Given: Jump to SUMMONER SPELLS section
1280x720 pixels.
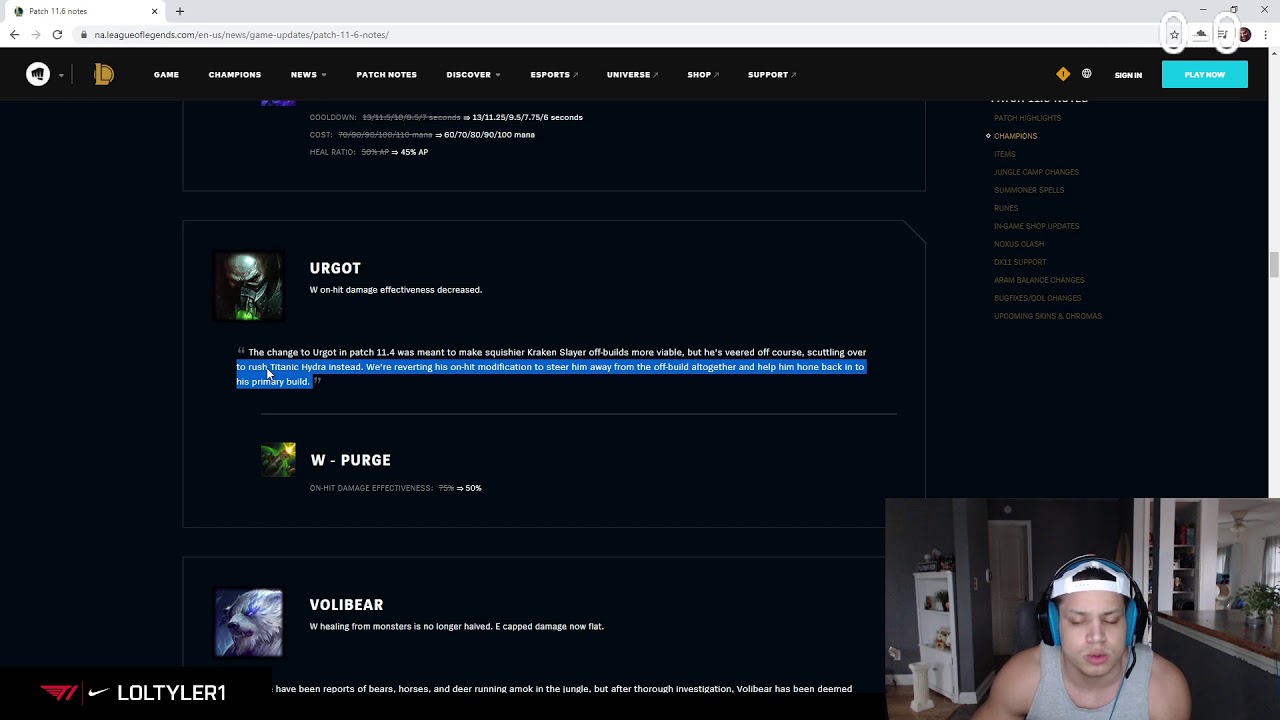Looking at the screenshot, I should click(1029, 190).
